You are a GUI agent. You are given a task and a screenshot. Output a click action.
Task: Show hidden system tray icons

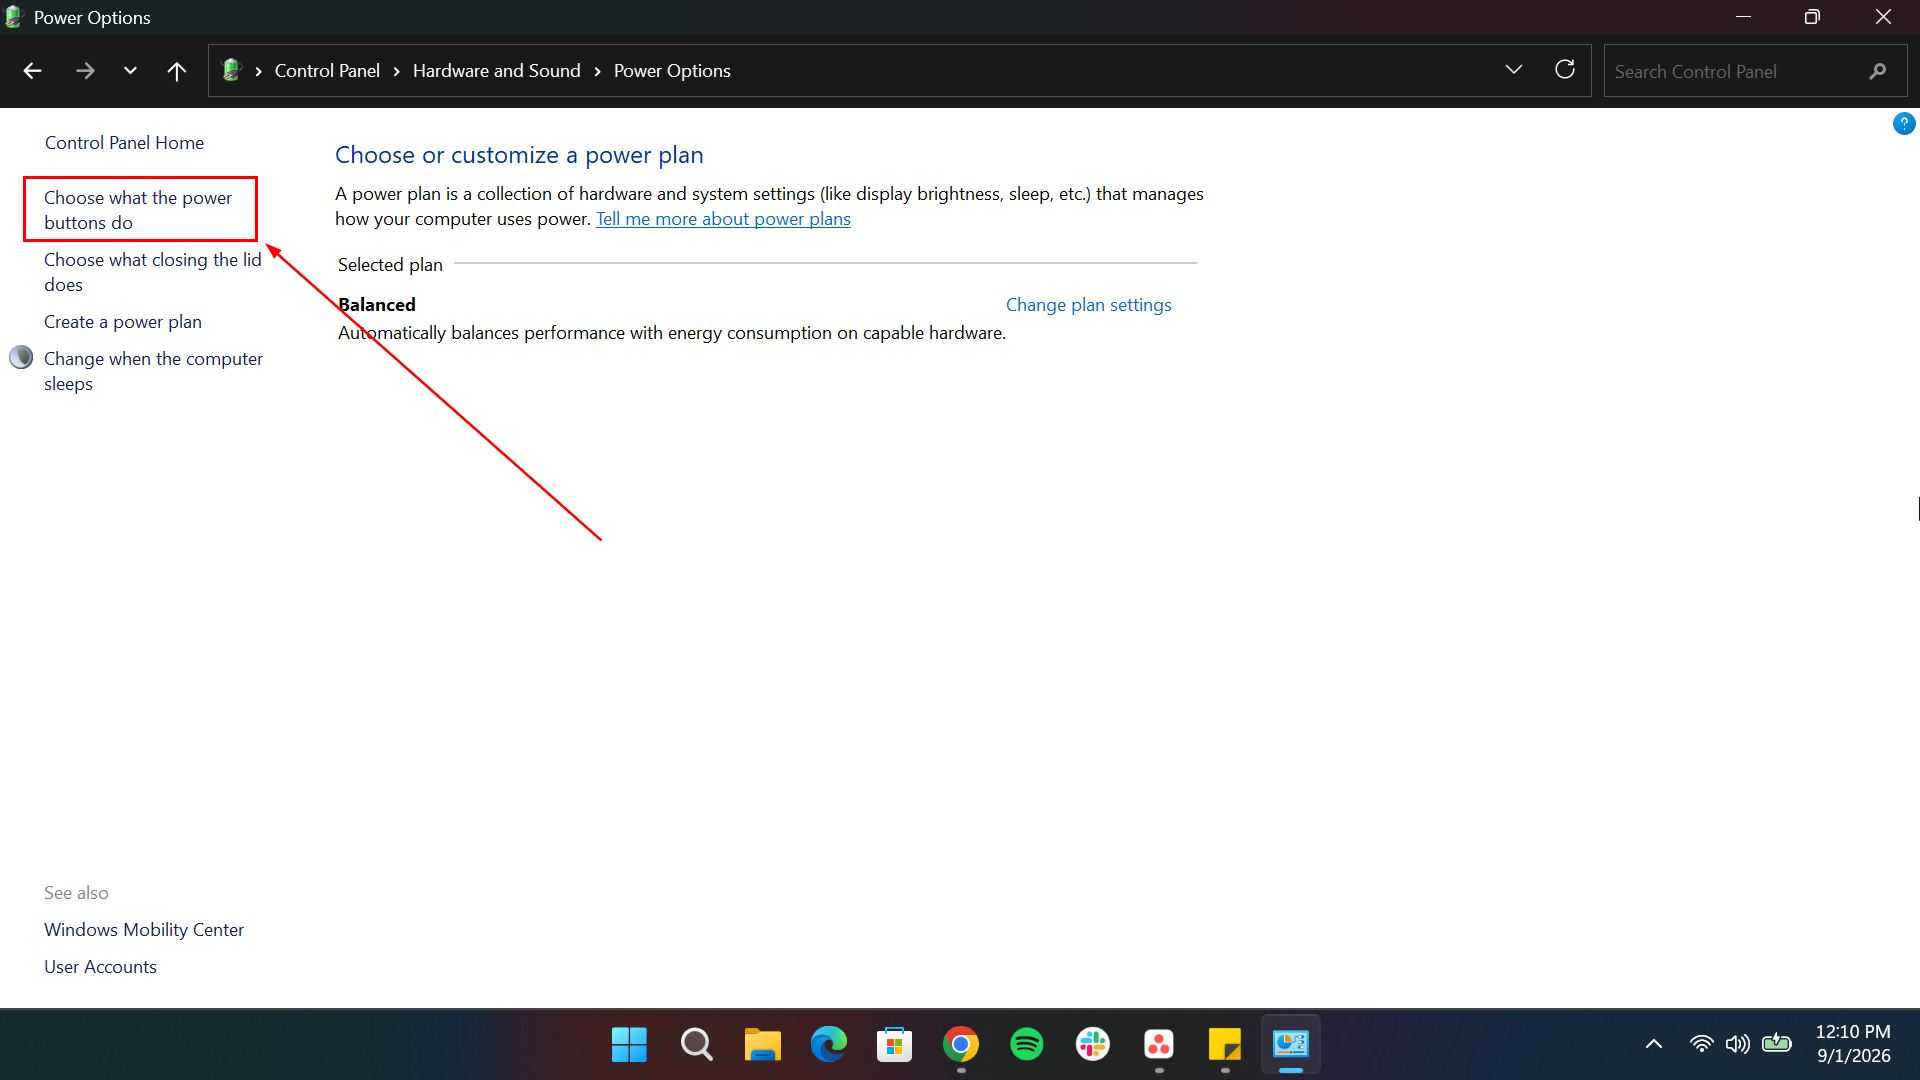tap(1654, 1044)
